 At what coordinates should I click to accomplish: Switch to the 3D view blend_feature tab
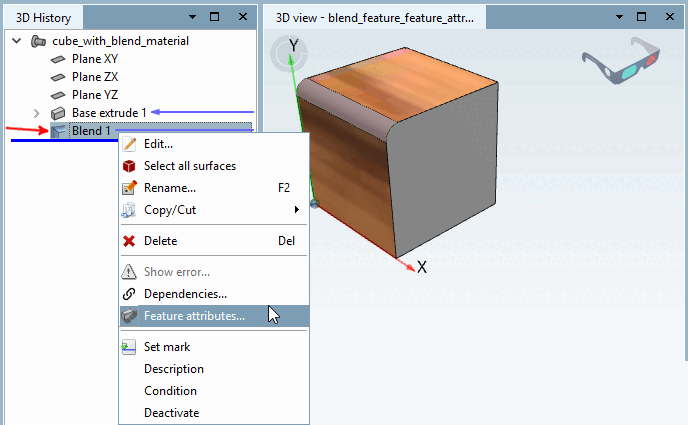(375, 18)
